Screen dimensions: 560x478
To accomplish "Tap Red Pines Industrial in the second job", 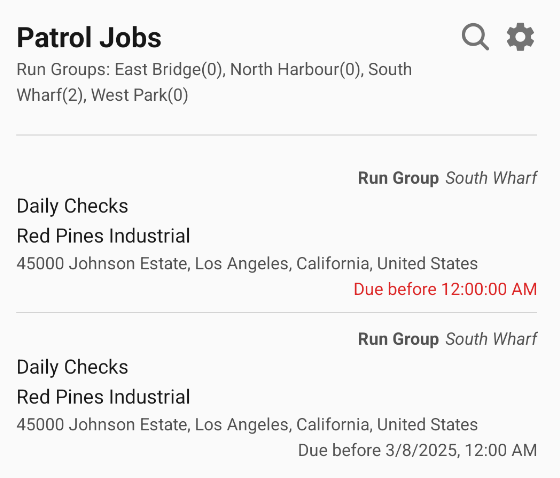I will click(104, 397).
